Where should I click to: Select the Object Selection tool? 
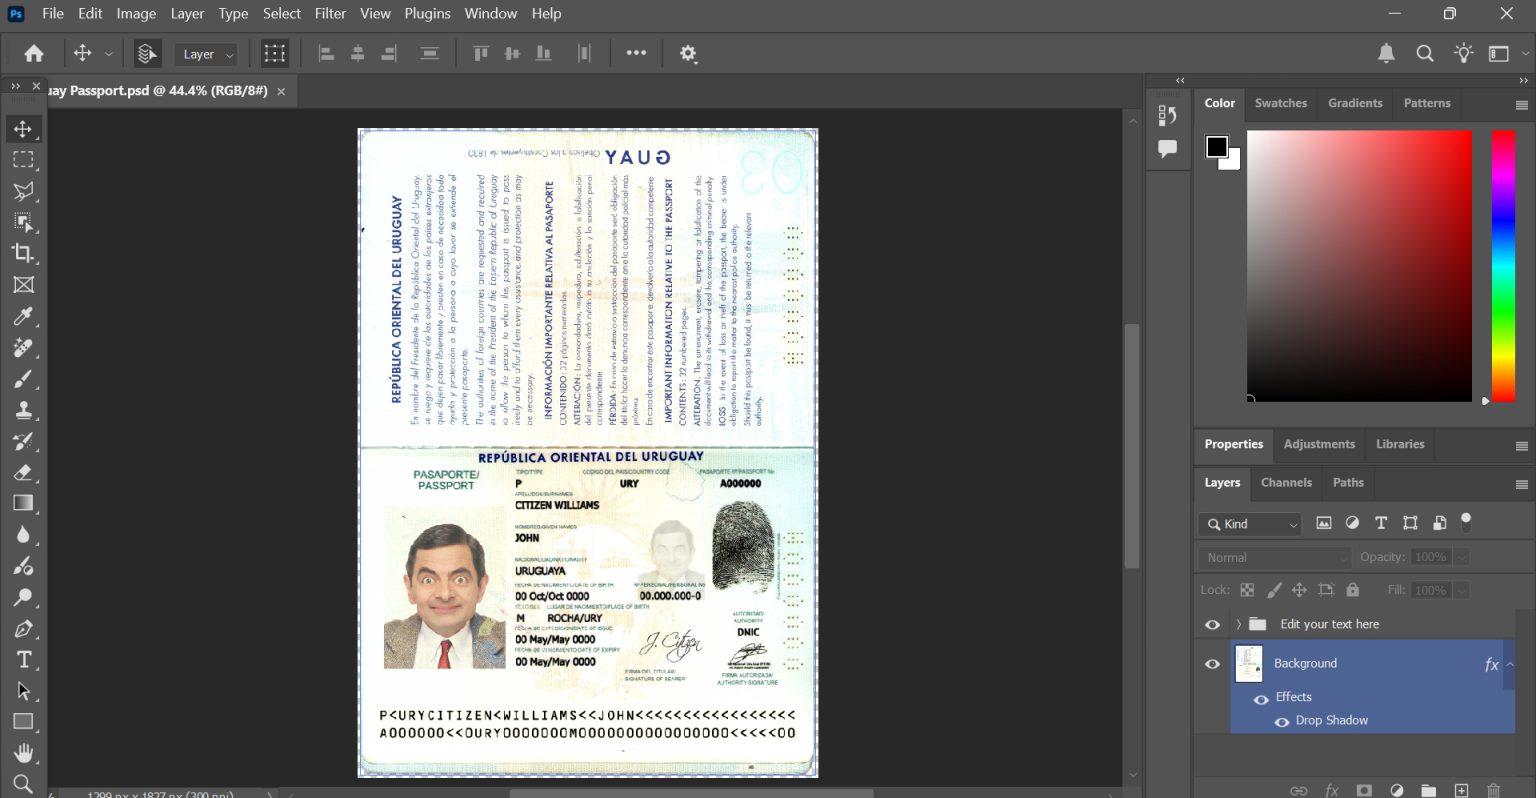[x=23, y=222]
